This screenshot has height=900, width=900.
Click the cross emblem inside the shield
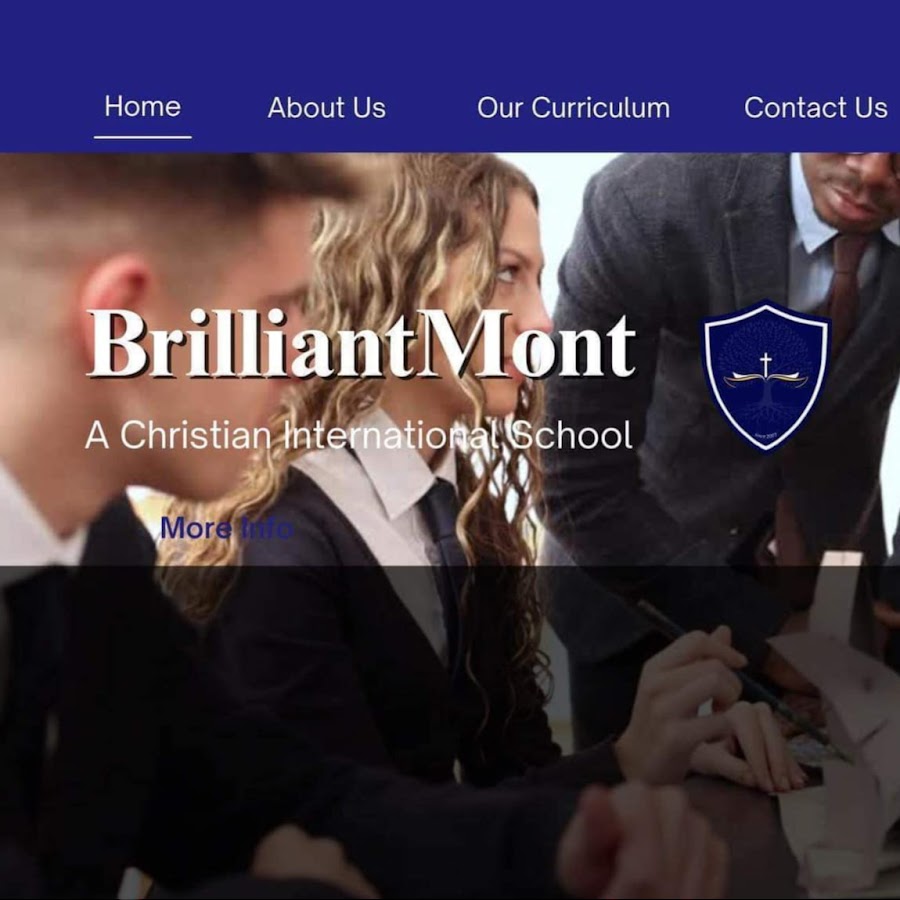pyautogui.click(x=765, y=363)
